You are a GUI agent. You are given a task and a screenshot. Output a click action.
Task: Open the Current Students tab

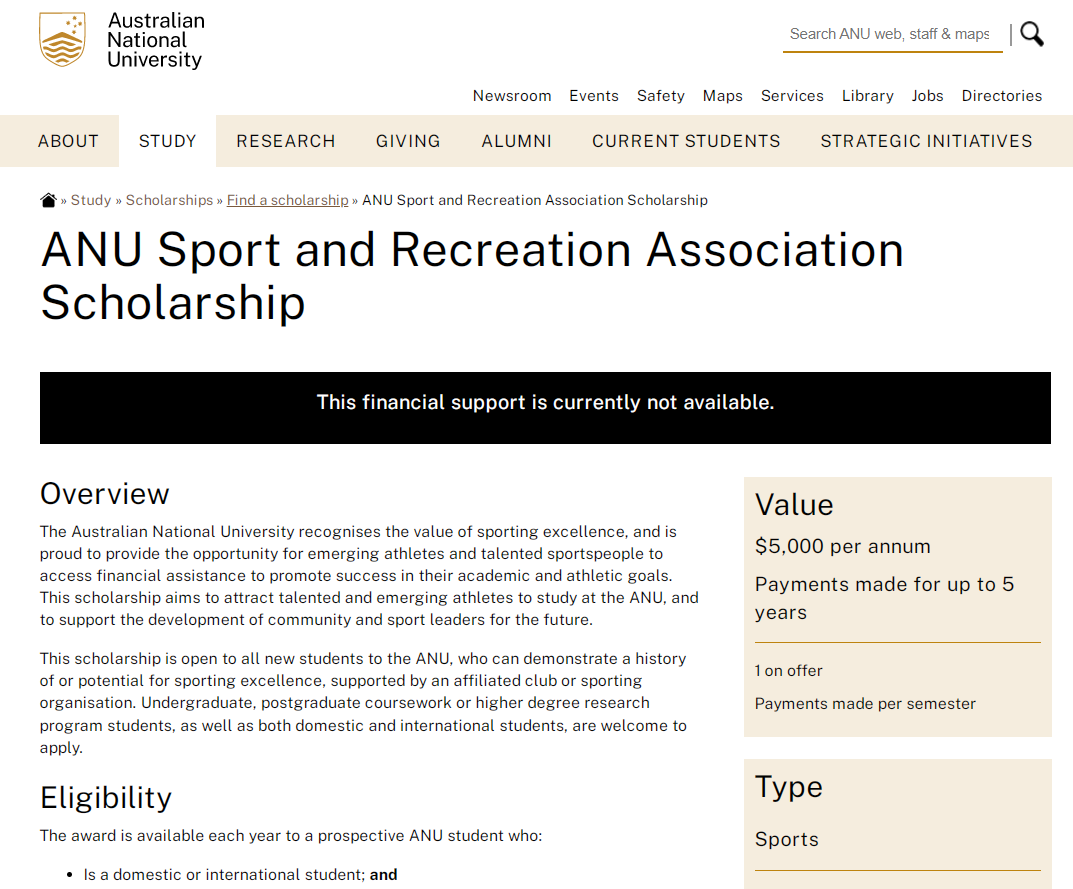(x=686, y=141)
